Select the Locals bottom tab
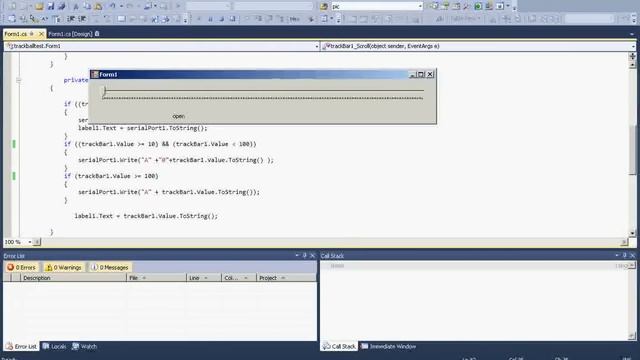The width and height of the screenshot is (640, 360). 54,347
